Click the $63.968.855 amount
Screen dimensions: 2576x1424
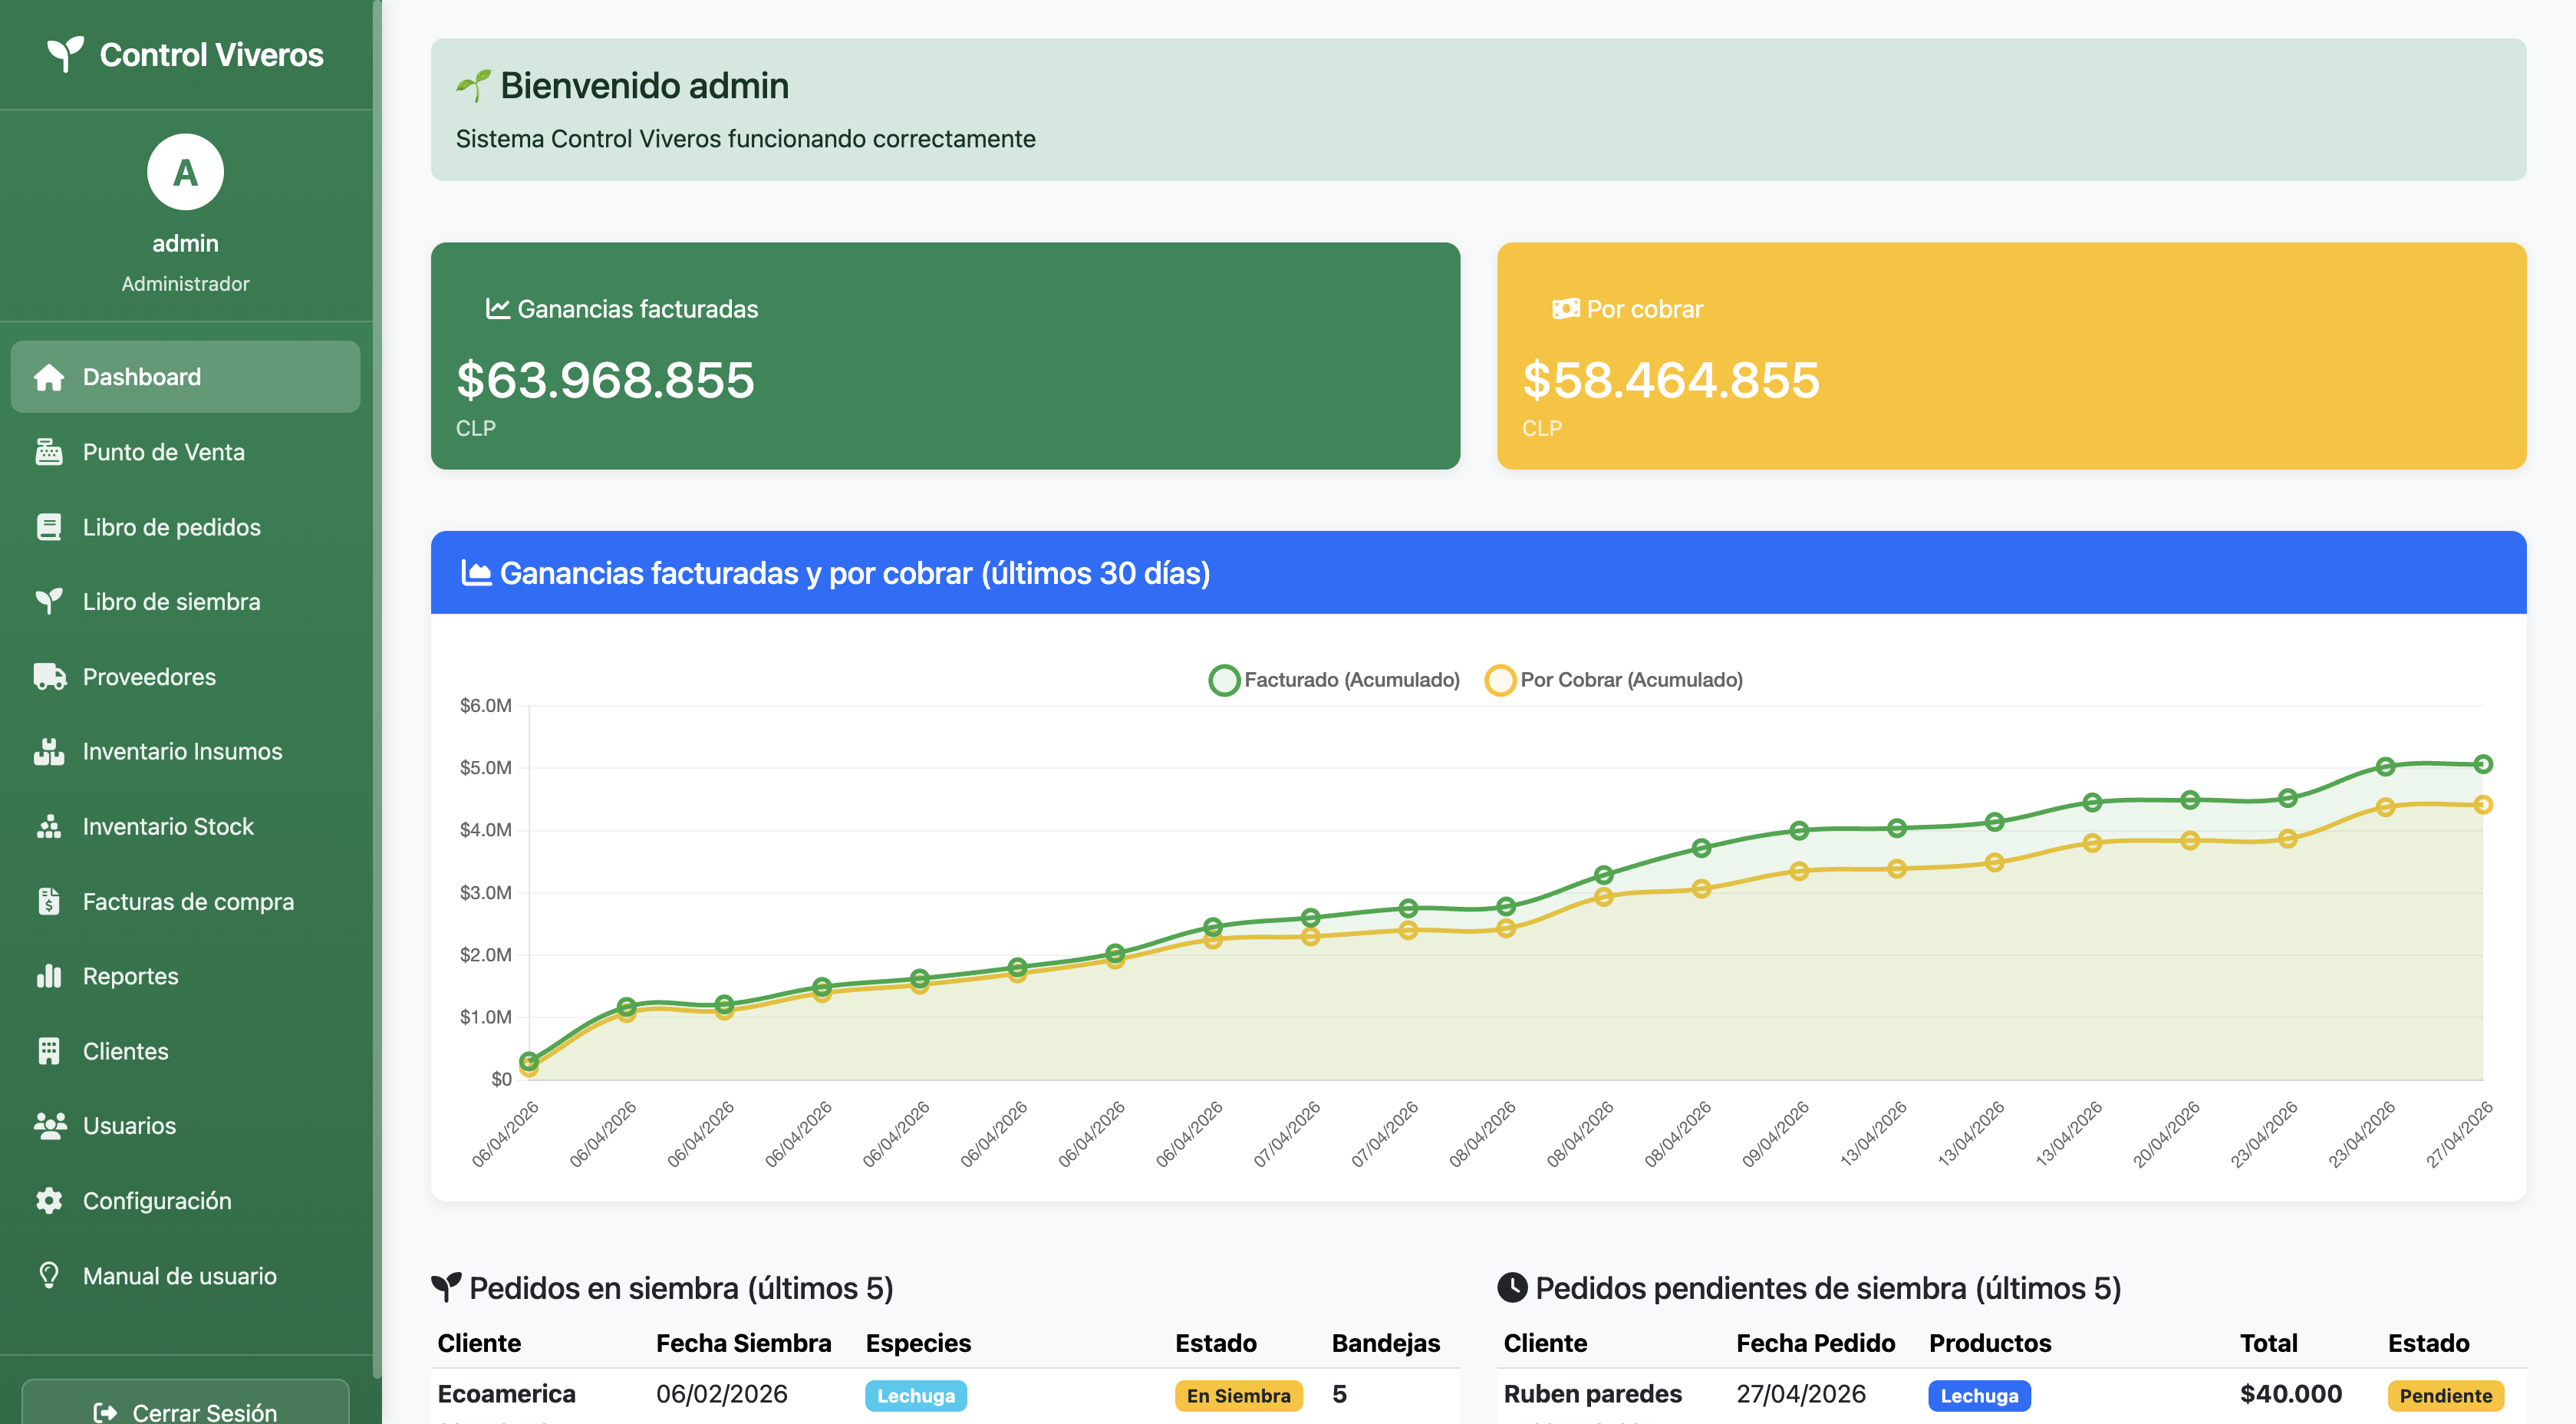pyautogui.click(x=605, y=380)
